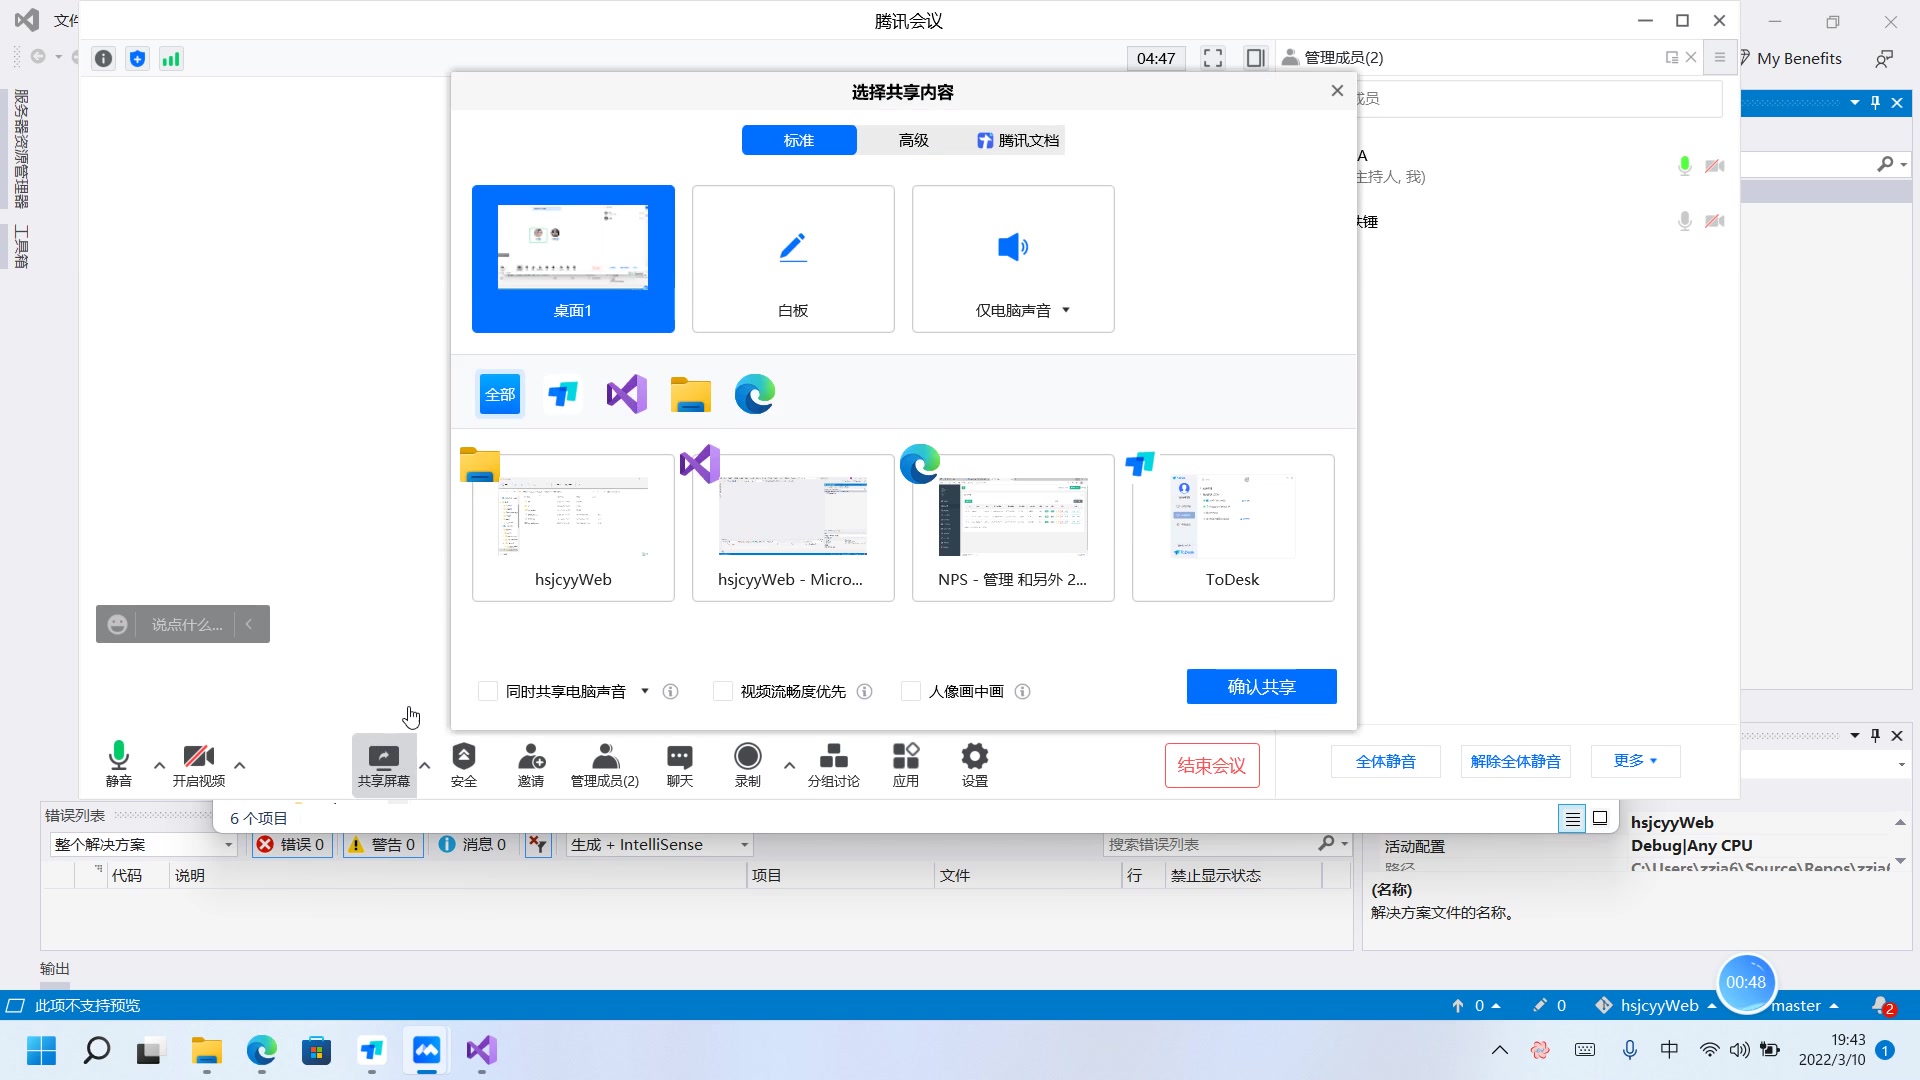Open 错误列表 panel tab
1920x1080 pixels.
click(x=75, y=815)
